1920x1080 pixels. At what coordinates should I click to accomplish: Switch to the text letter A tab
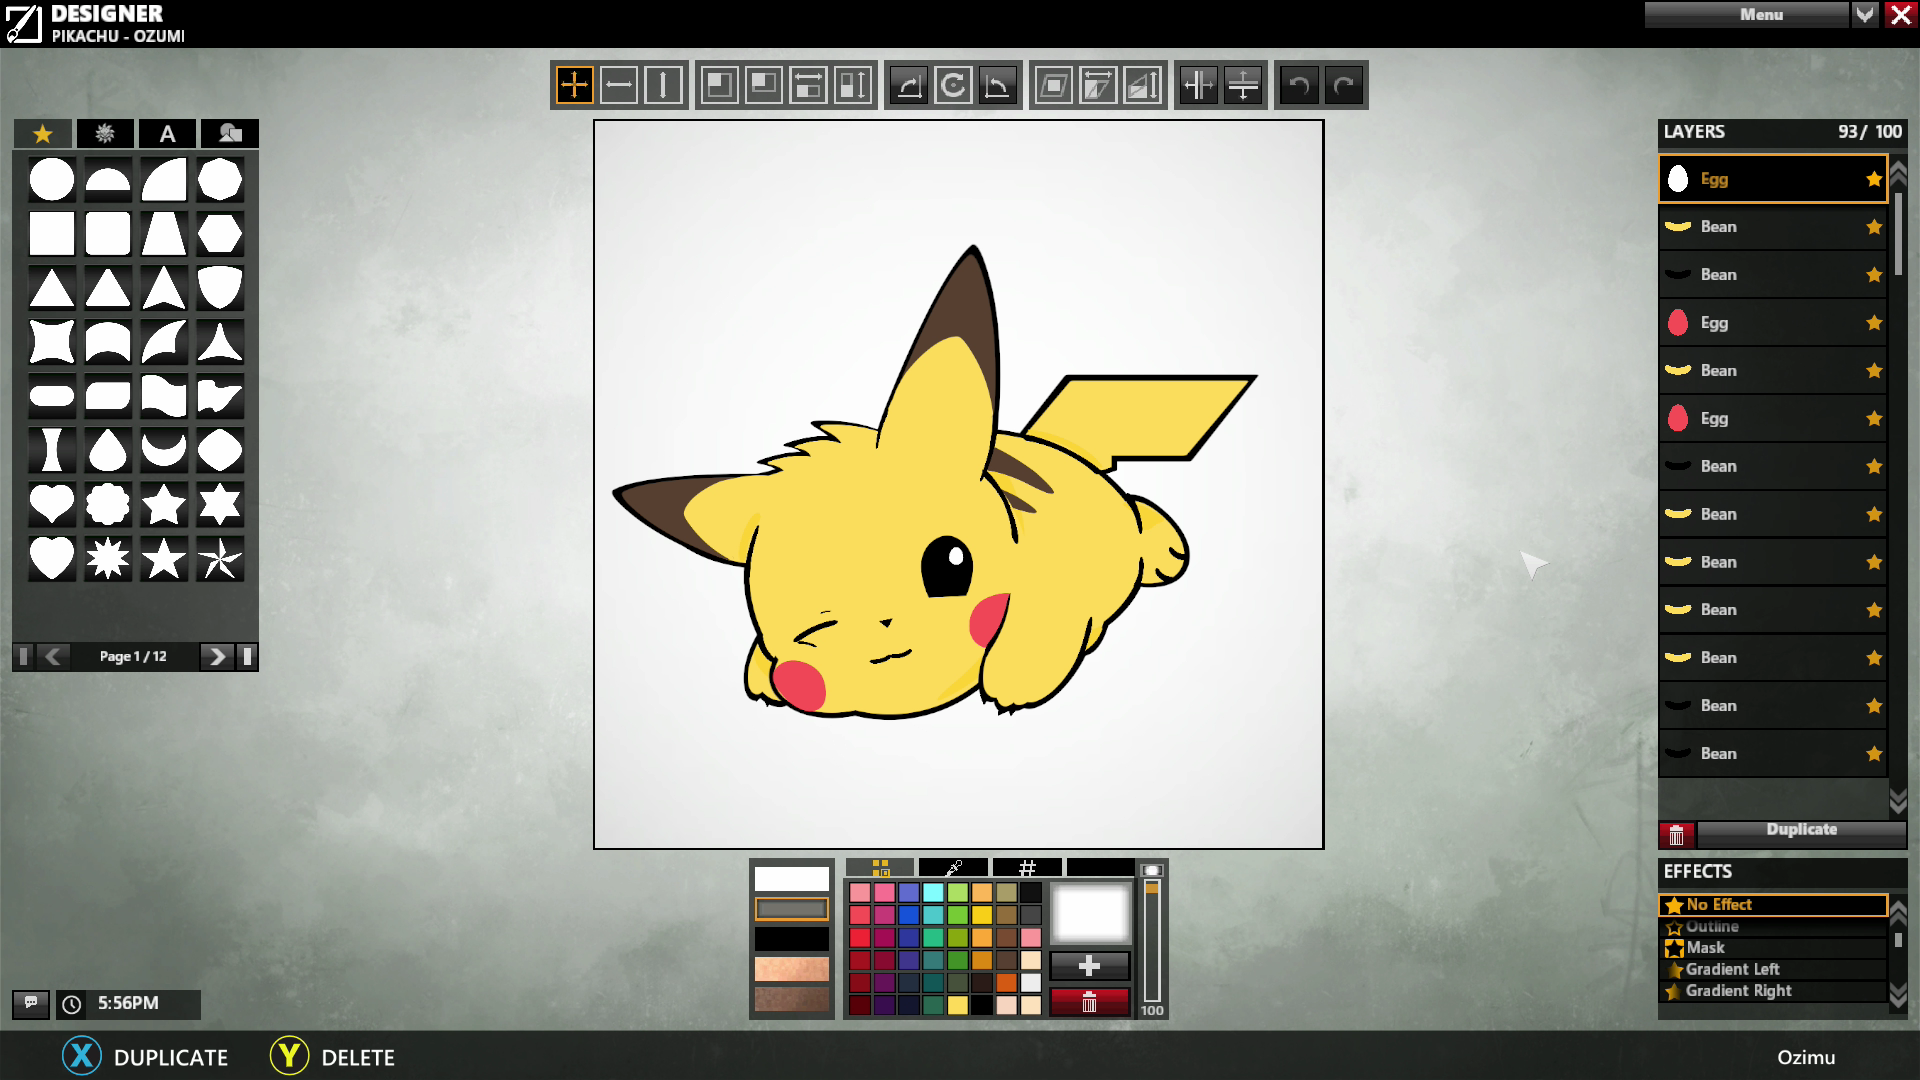tap(167, 133)
